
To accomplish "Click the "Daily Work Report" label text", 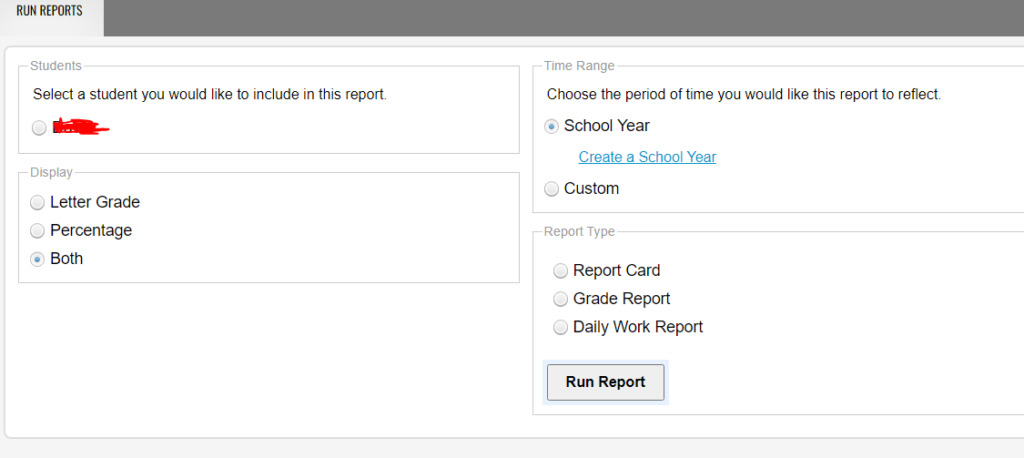I will 638,327.
